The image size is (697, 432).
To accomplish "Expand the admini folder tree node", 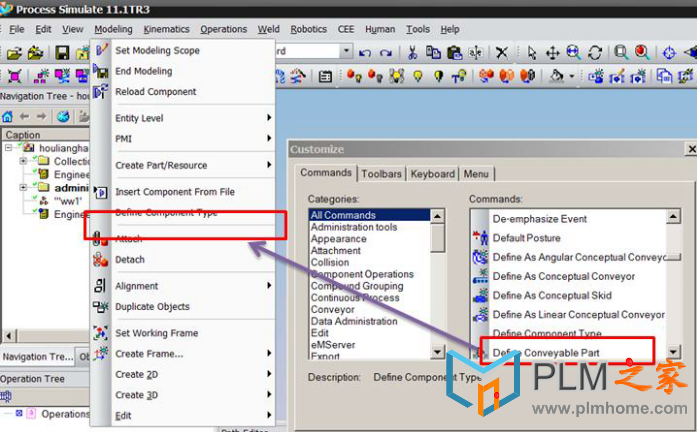I will click(23, 187).
